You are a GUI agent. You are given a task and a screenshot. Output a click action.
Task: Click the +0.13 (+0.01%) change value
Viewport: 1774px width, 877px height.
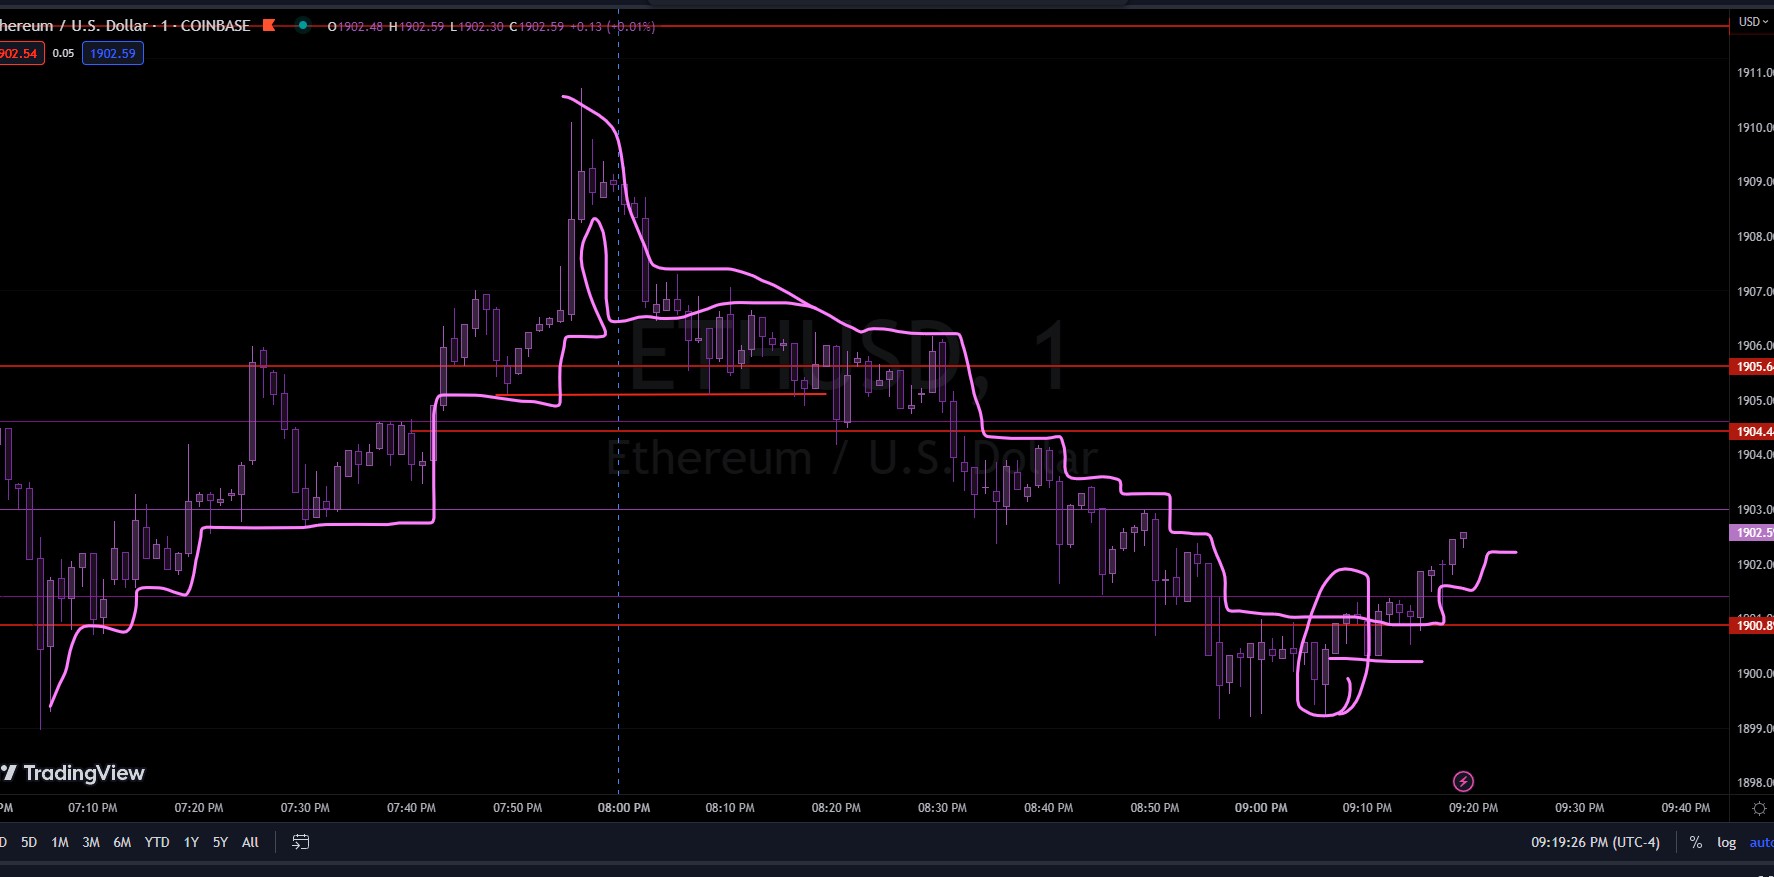[x=613, y=26]
